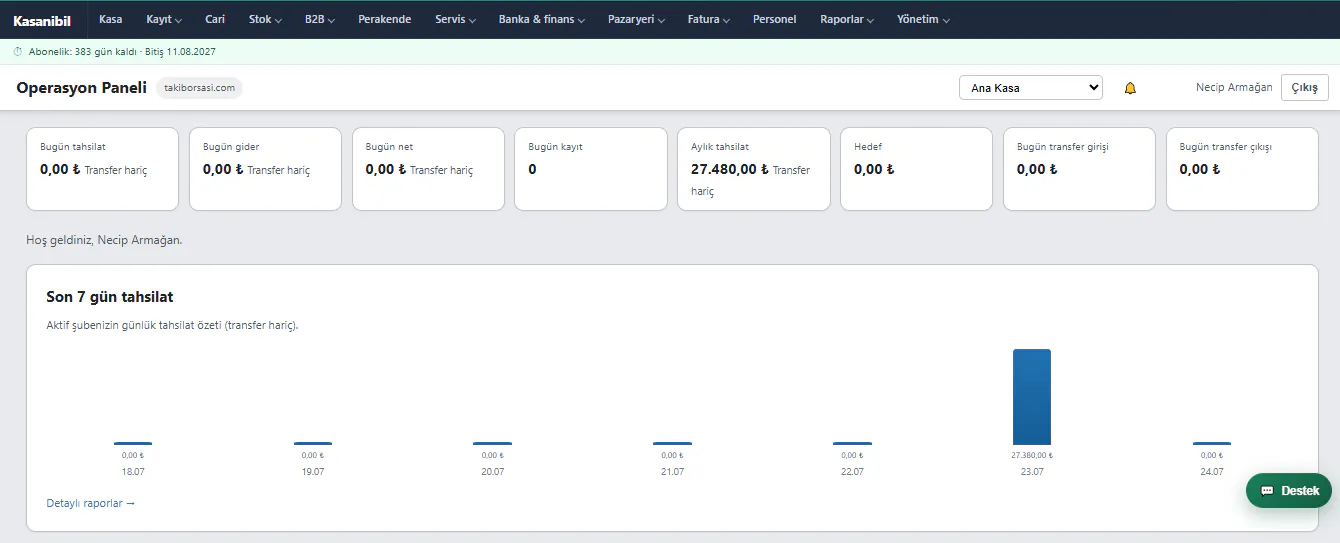
Task: Open the Personel menu item
Action: click(x=775, y=20)
